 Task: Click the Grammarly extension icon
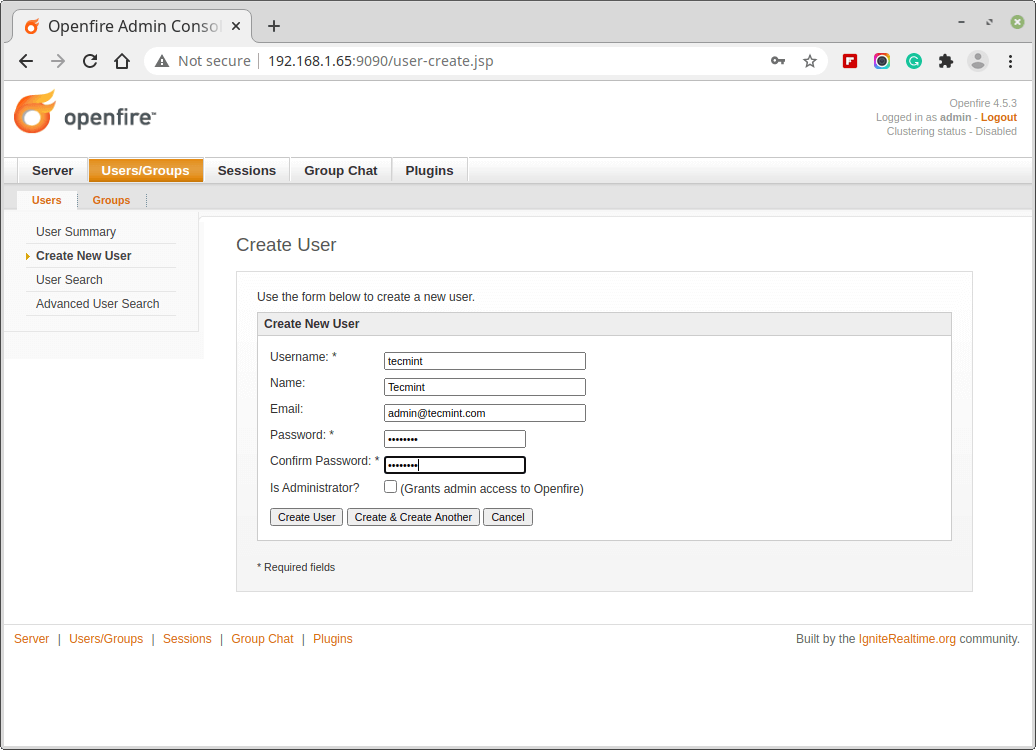pyautogui.click(x=914, y=61)
